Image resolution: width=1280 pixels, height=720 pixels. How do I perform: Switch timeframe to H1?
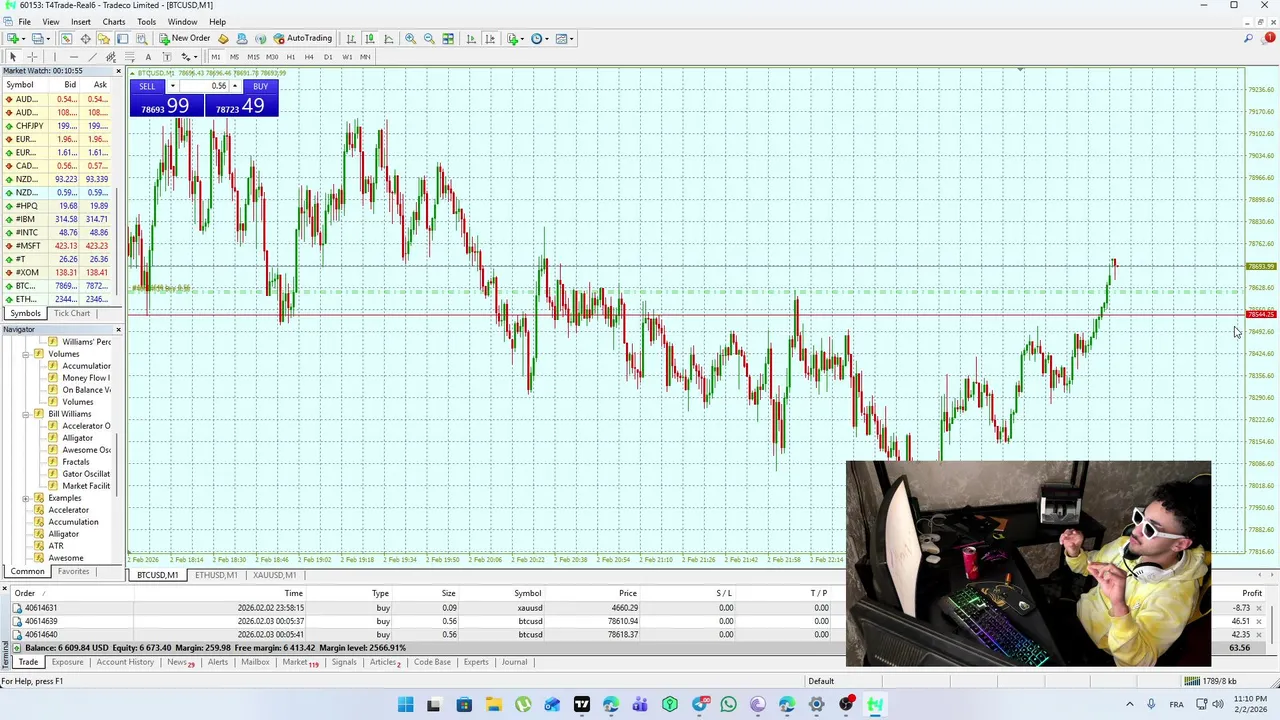pos(291,57)
